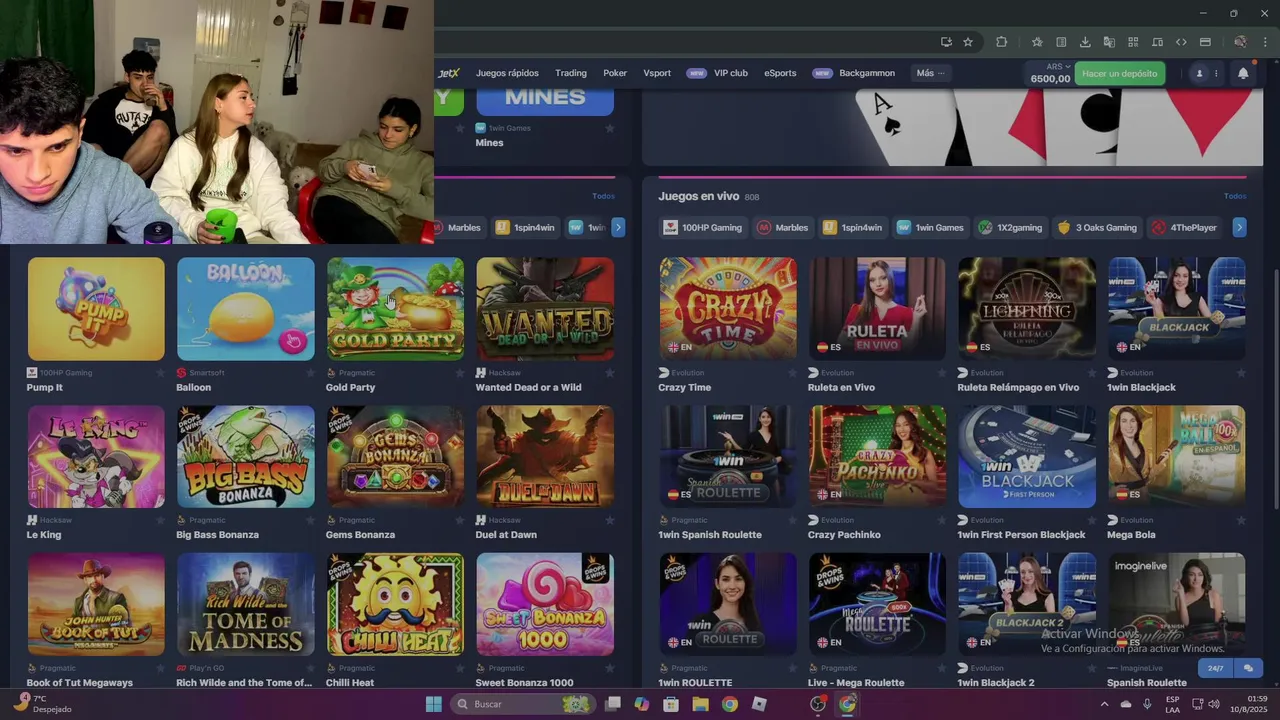Open the Poker tab

tap(615, 73)
